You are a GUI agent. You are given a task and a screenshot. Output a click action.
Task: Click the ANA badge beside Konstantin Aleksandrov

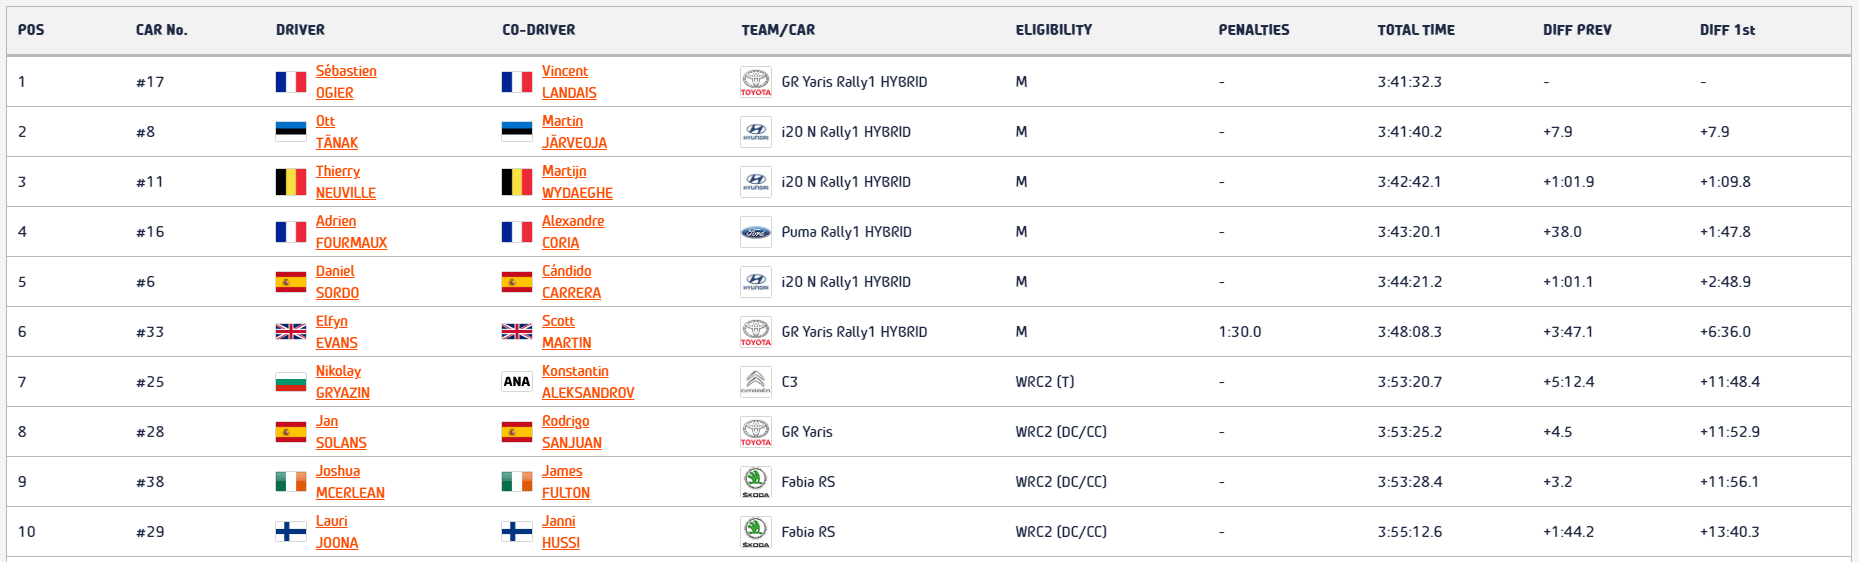coord(517,382)
